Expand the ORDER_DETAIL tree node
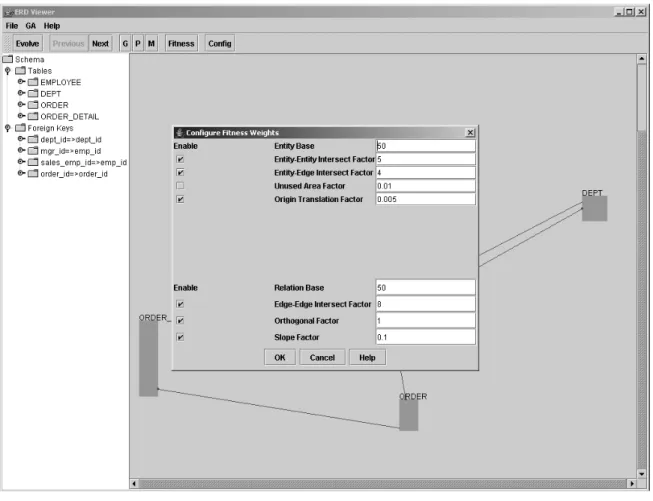 point(21,116)
